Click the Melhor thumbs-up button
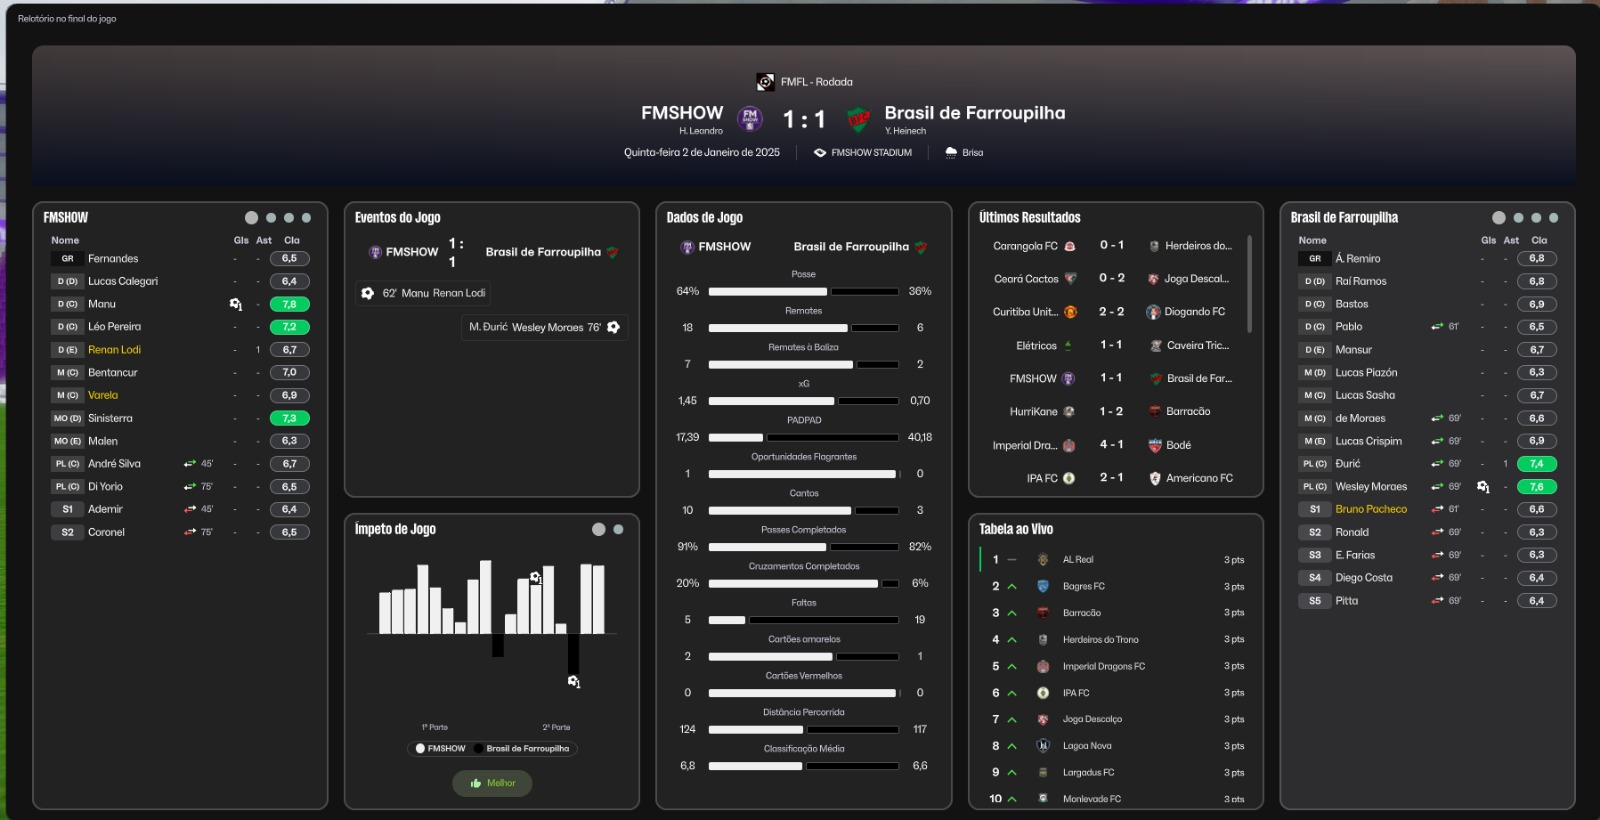The image size is (1600, 820). [492, 783]
